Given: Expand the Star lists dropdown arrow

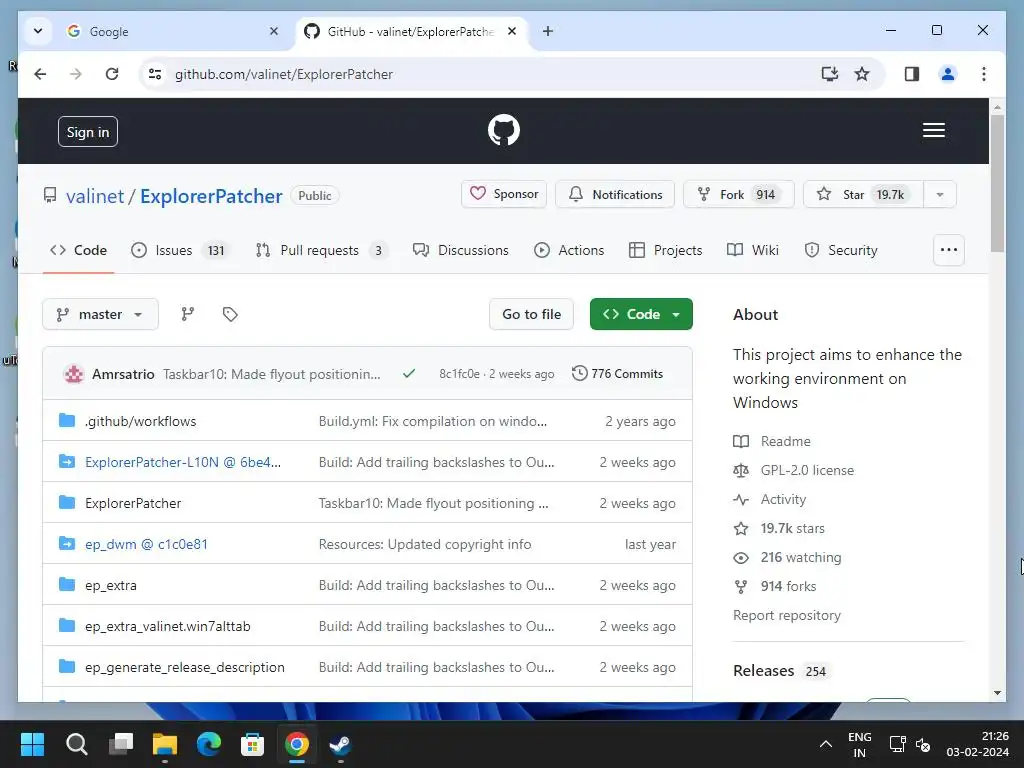Looking at the screenshot, I should click(940, 195).
